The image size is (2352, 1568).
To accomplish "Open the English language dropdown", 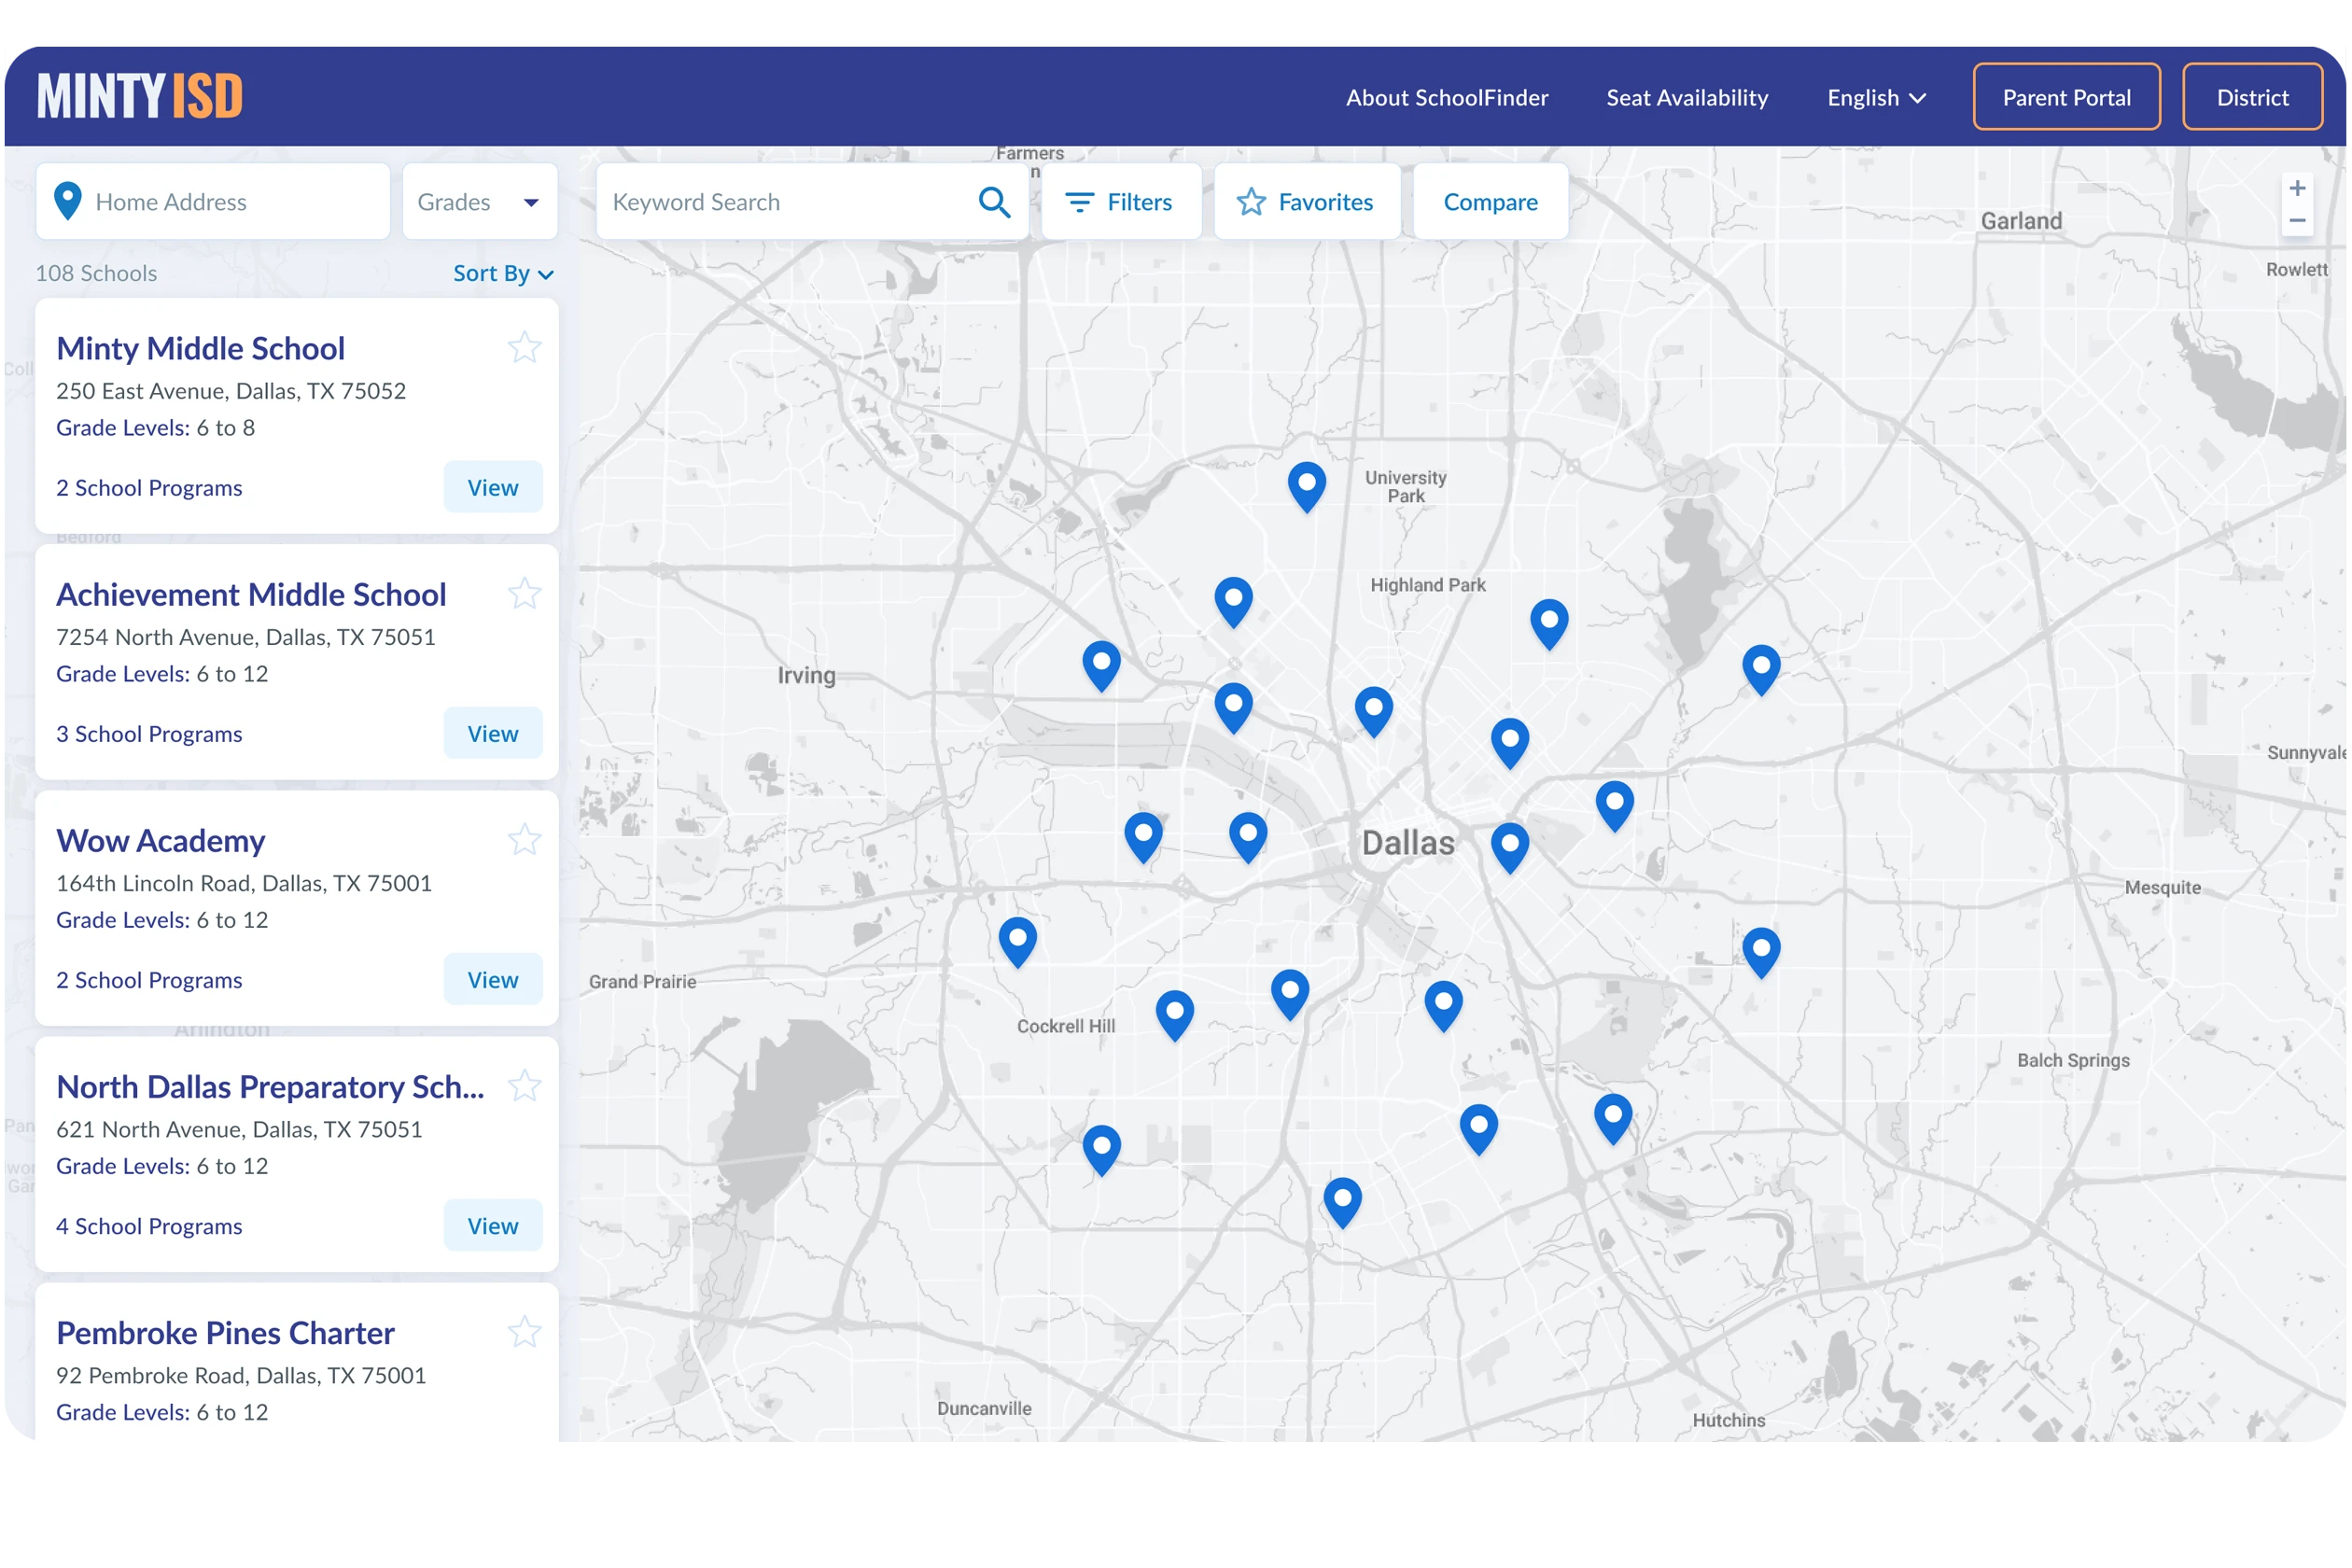I will click(1876, 98).
